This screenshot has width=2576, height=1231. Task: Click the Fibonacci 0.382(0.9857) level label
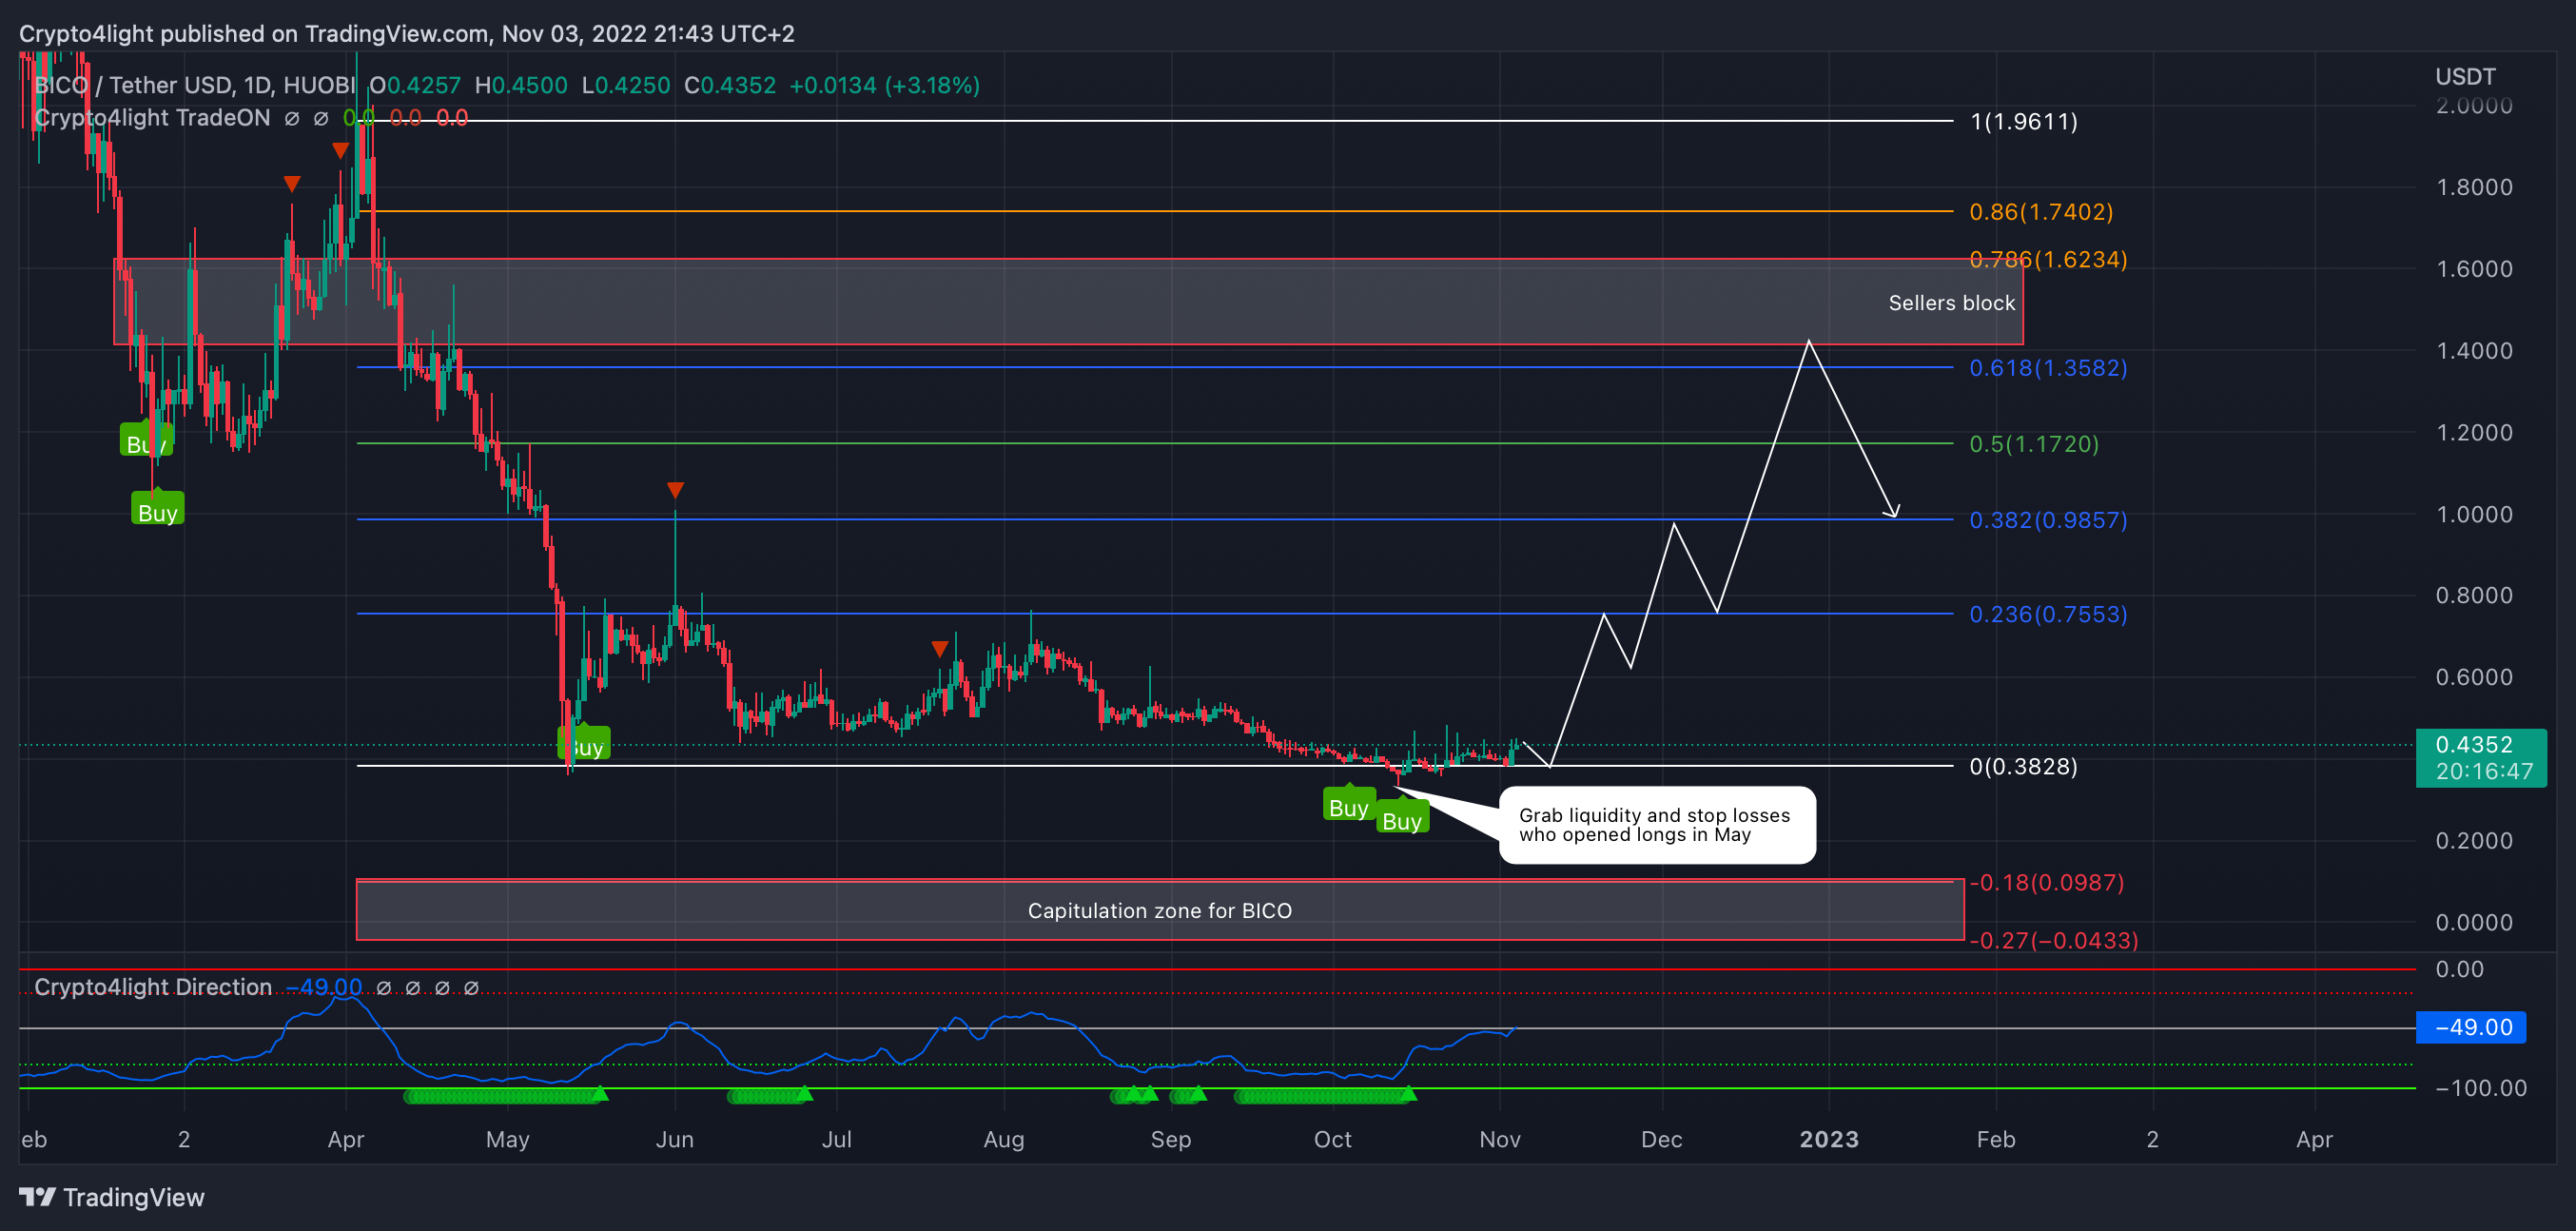point(2048,519)
